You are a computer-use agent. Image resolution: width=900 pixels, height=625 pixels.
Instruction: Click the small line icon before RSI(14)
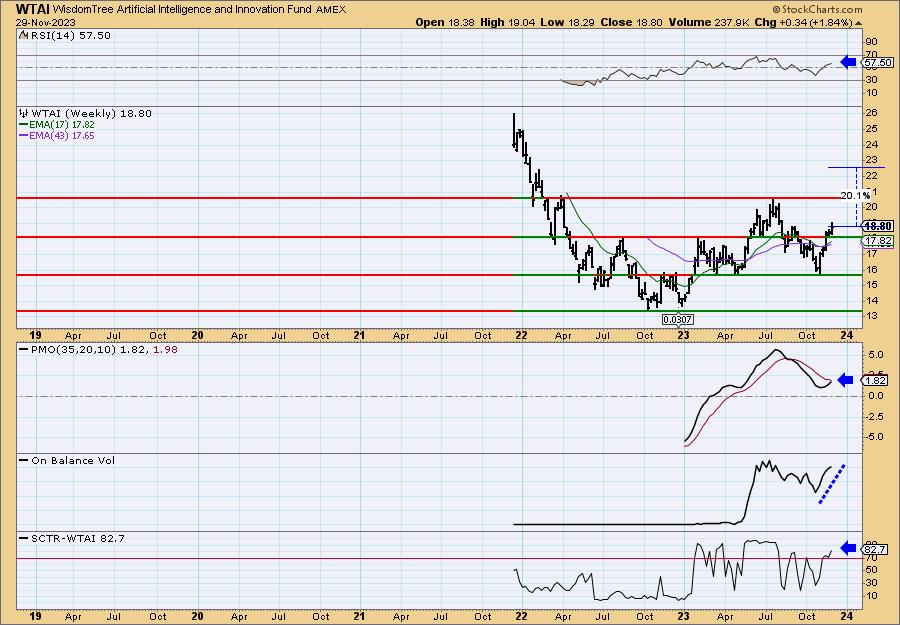click(x=23, y=35)
